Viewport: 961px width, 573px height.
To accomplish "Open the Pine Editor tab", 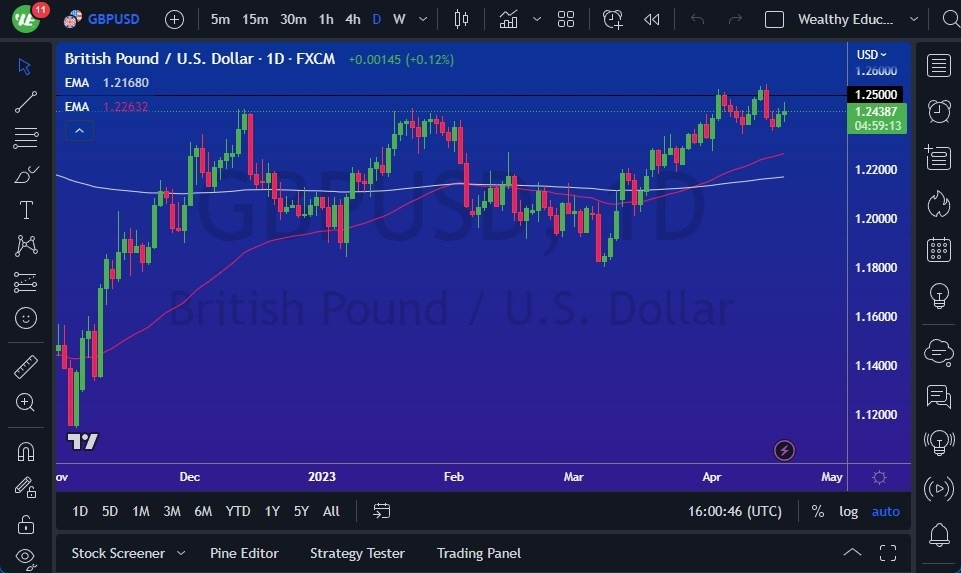I will pos(244,553).
